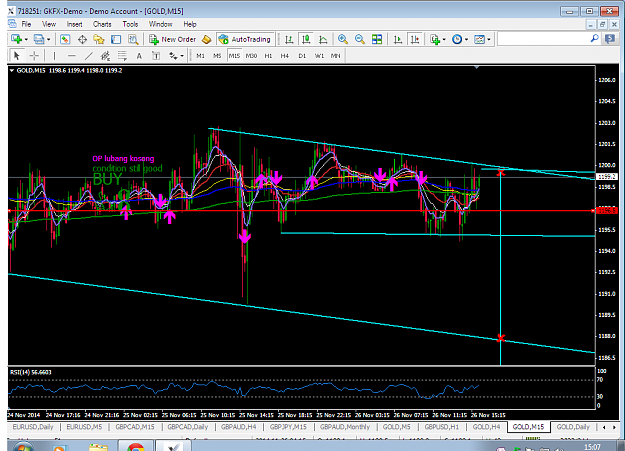Switch to the GOLD,H4 chart tab
Screen dimensions: 625x451
pyautogui.click(x=486, y=427)
